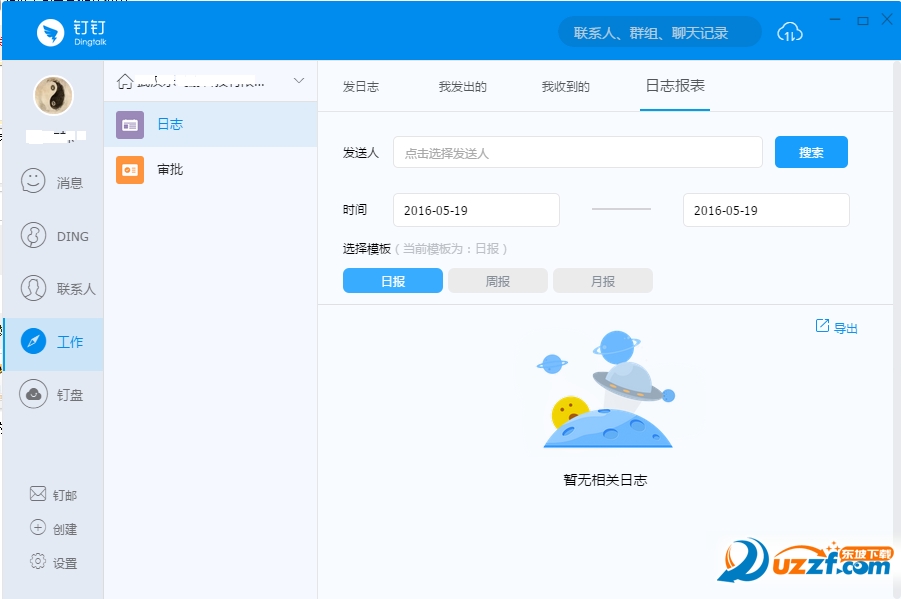Open the end date 2016-05-19 picker
901x599 pixels.
[x=766, y=210]
